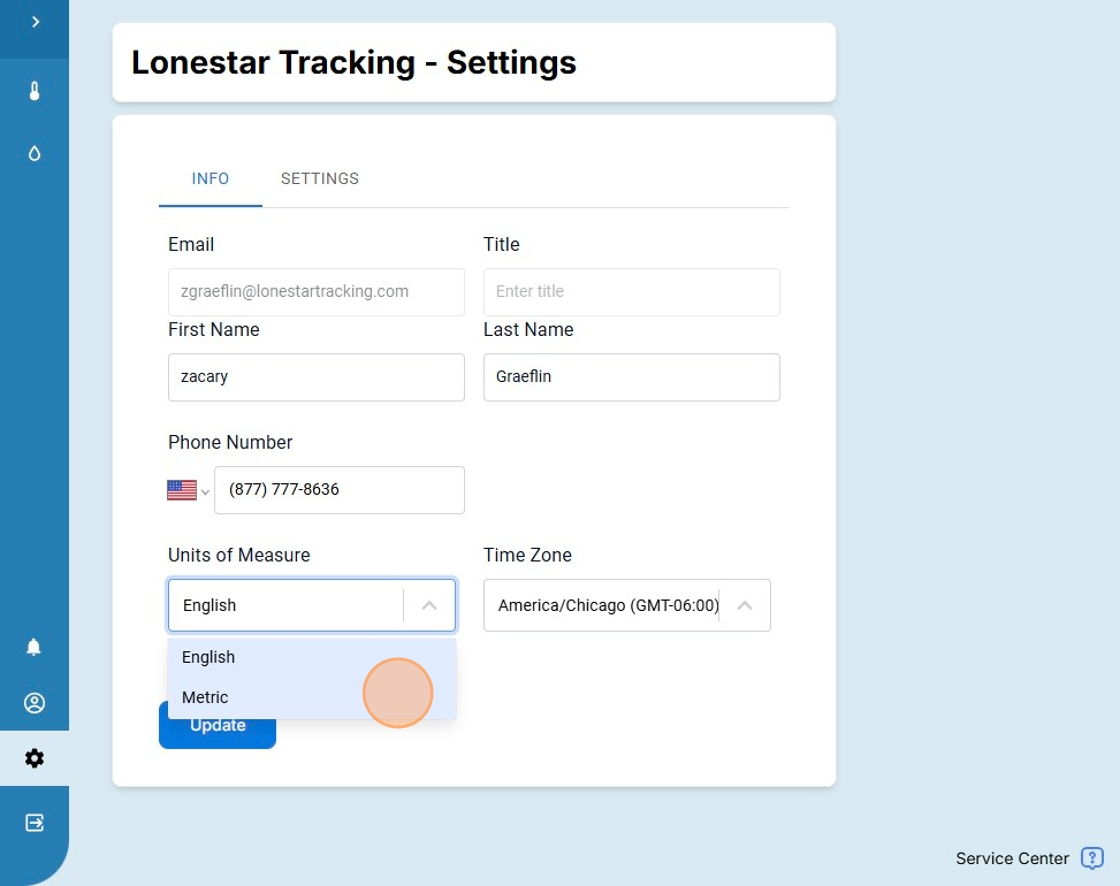
Task: Collapse the Units of Measure dropdown
Action: [429, 605]
